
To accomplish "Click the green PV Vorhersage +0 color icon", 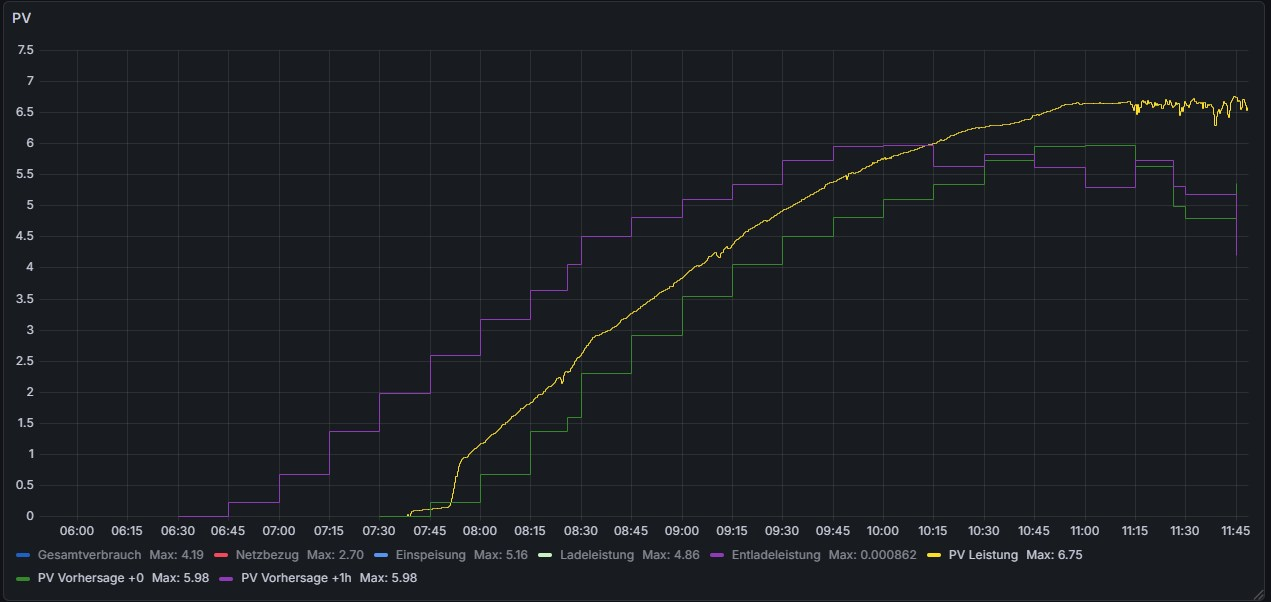I will (23, 578).
